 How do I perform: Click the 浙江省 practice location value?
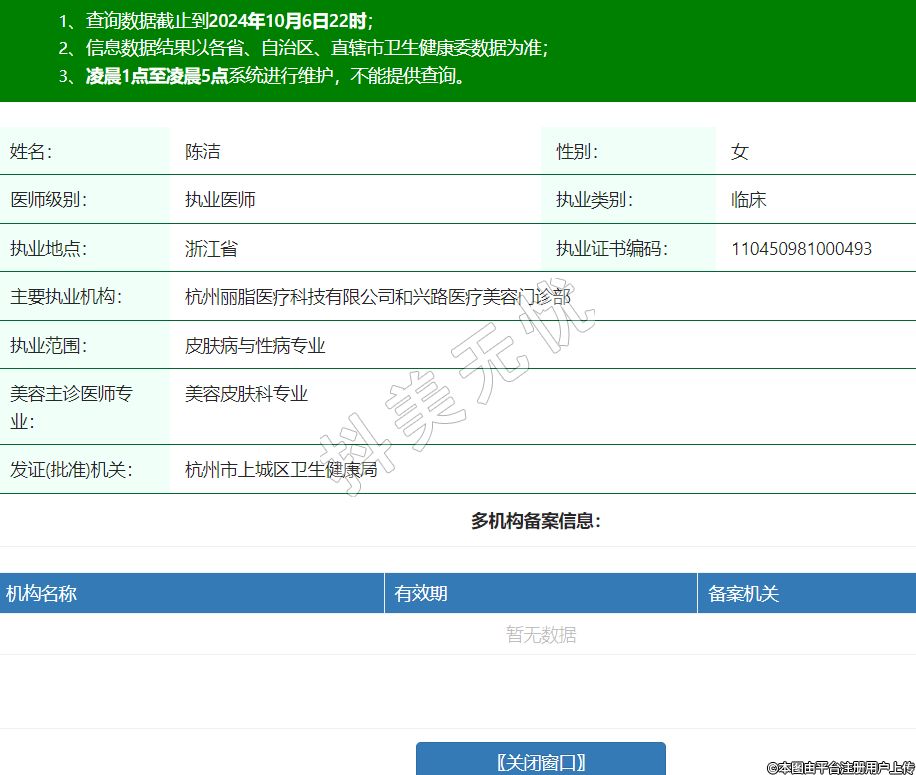click(x=211, y=249)
